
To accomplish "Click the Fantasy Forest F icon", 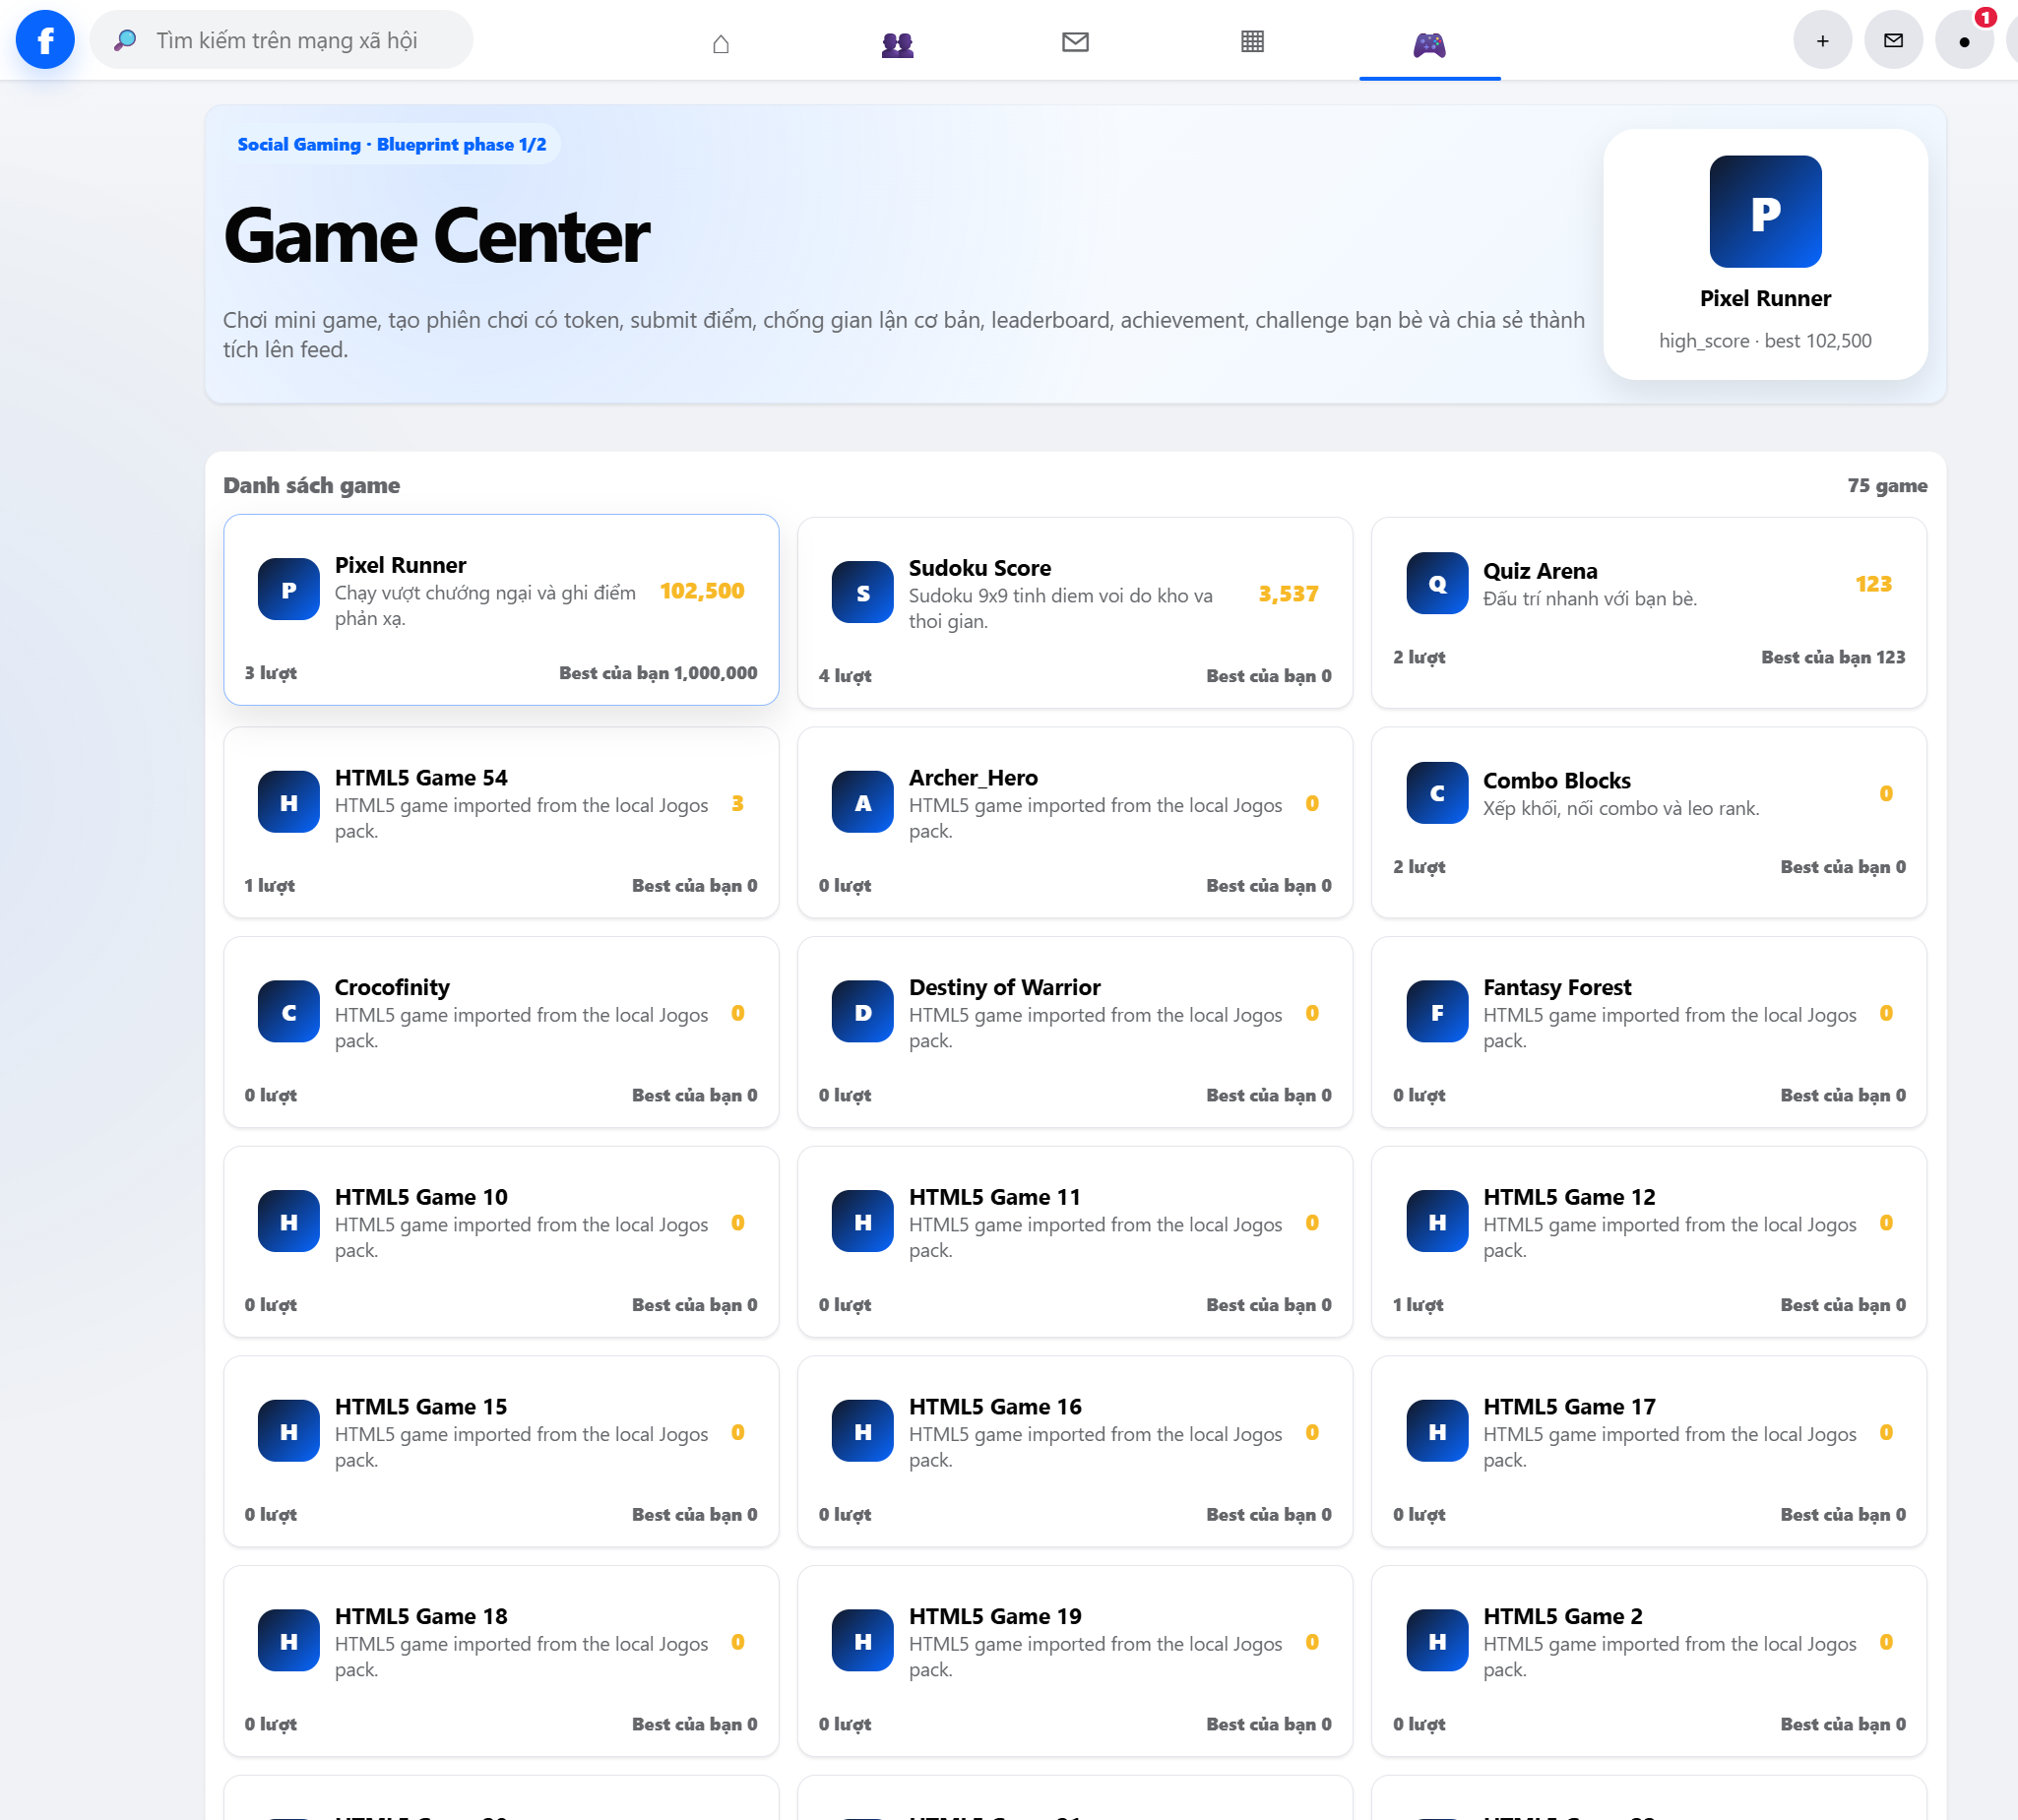I will pos(1436,1012).
